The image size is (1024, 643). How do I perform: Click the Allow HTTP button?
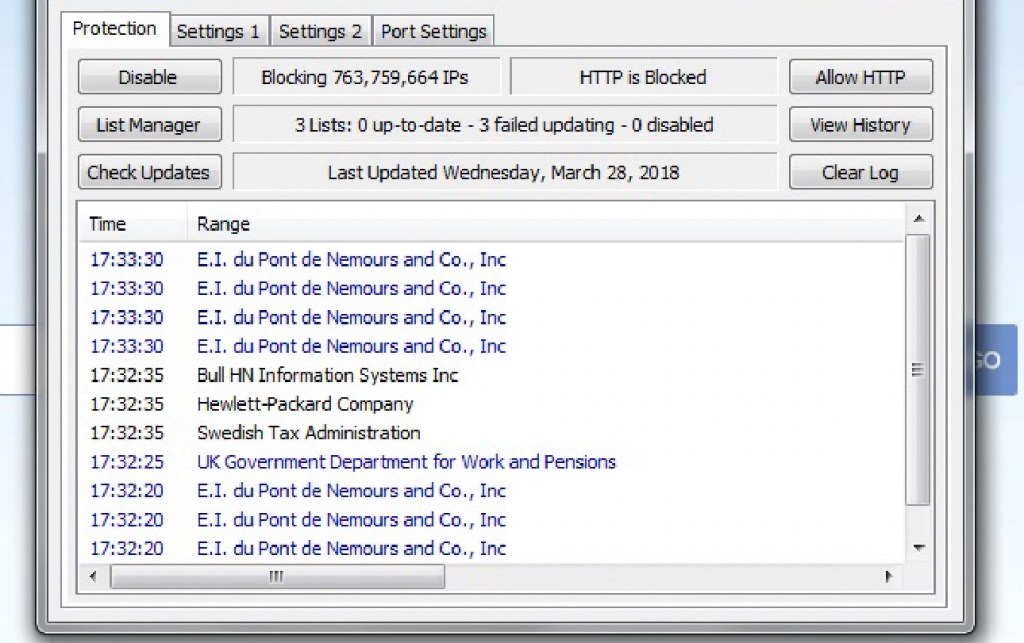[860, 77]
